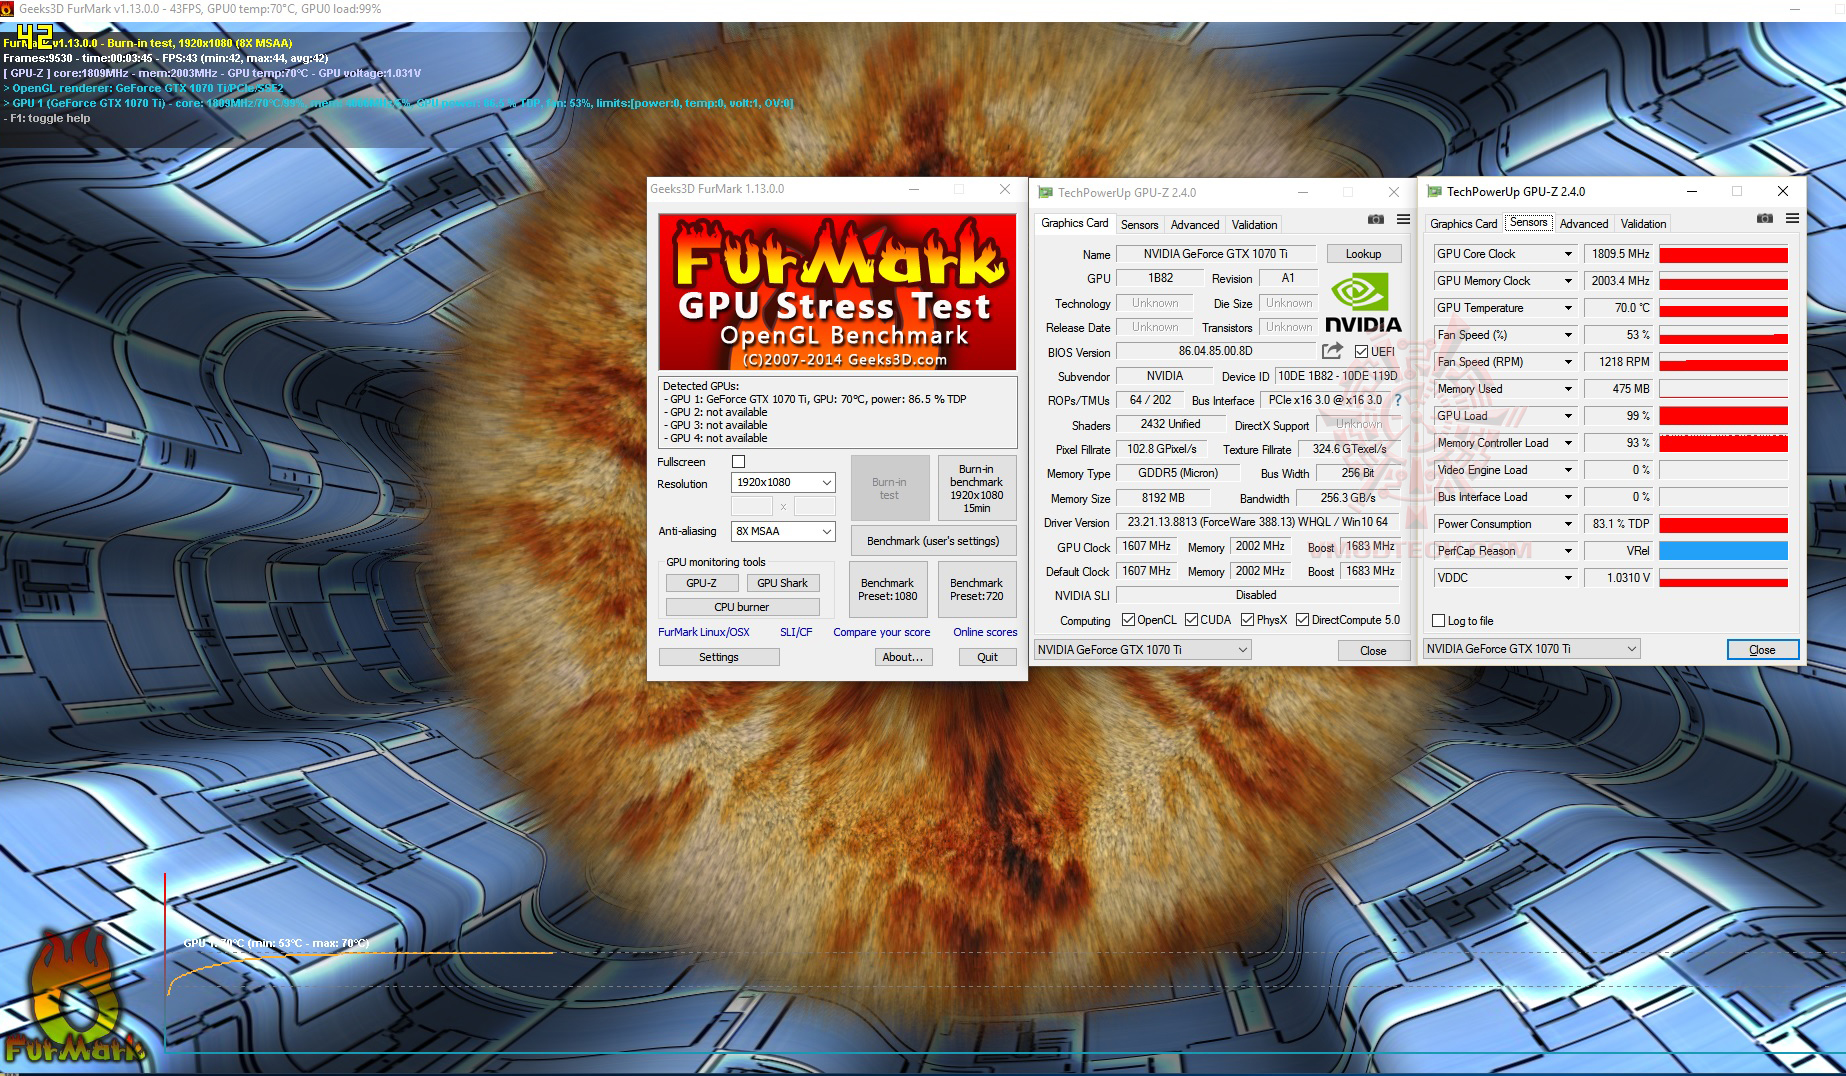Image resolution: width=1846 pixels, height=1076 pixels.
Task: Click the PerfCap Reason blue graph bar
Action: point(1723,551)
